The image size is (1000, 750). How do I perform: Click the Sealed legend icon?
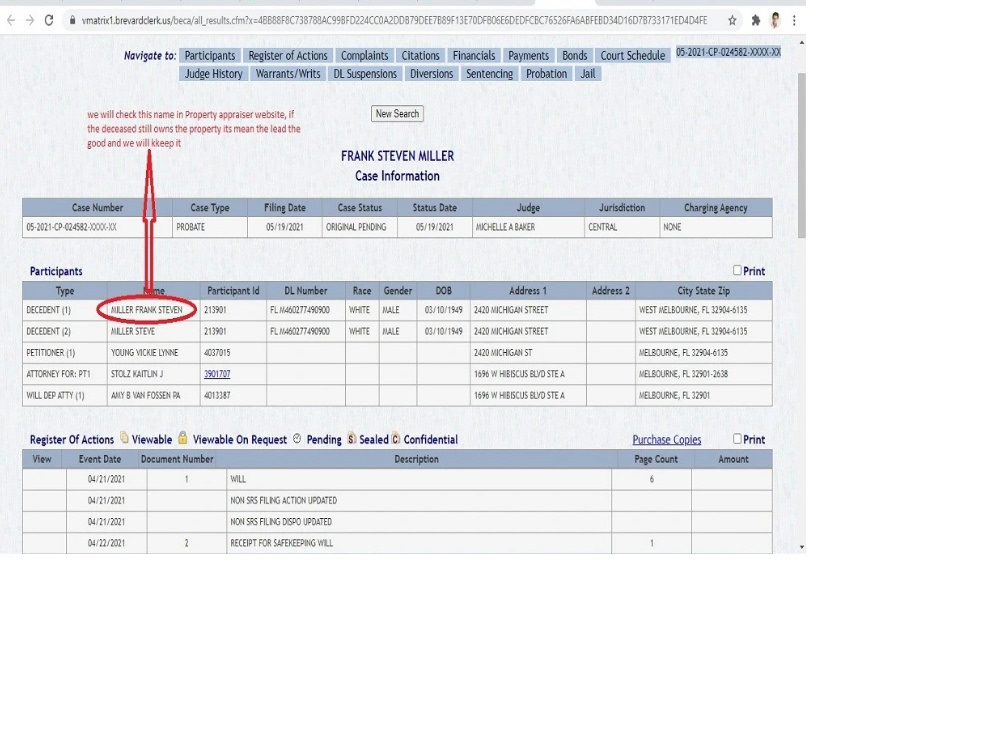coord(351,438)
